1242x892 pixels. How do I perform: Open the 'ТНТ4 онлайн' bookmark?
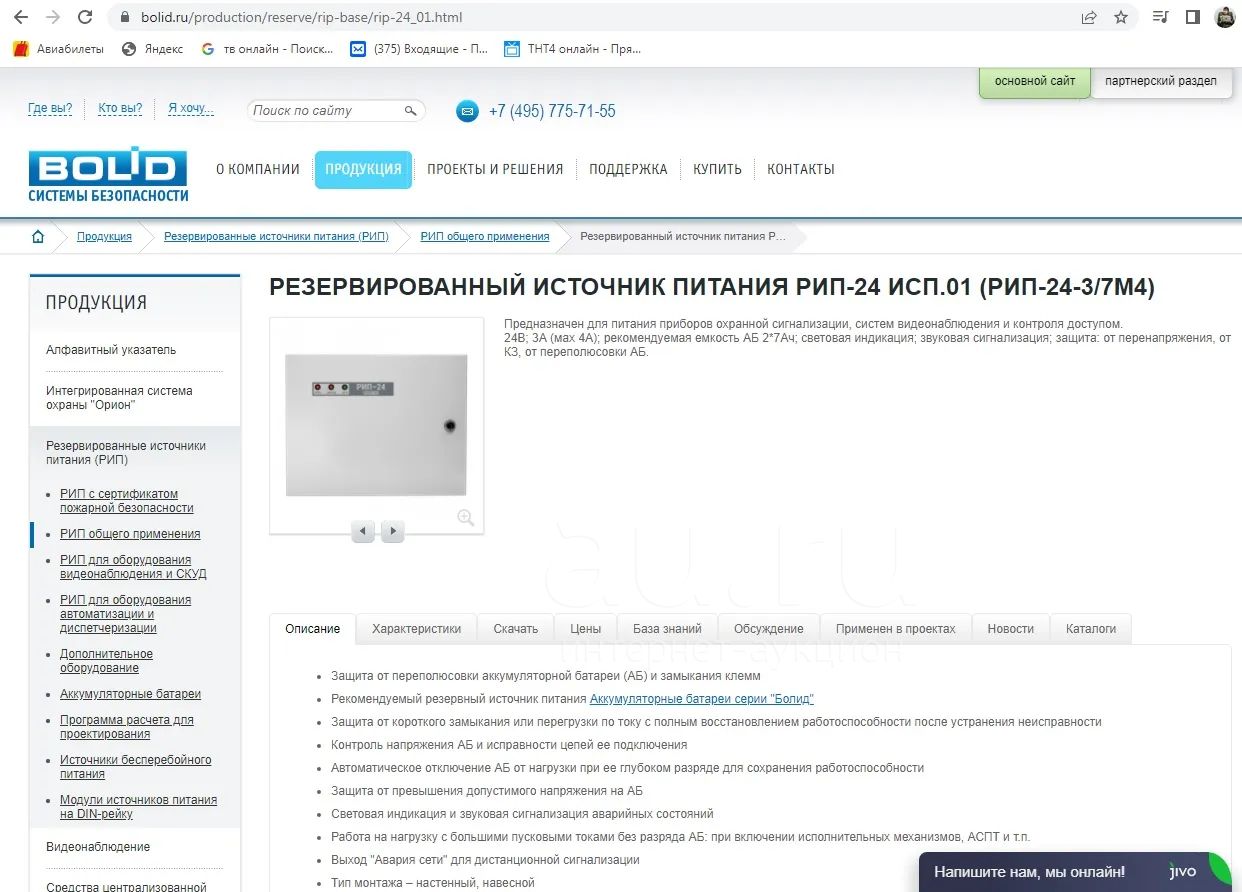(x=573, y=49)
